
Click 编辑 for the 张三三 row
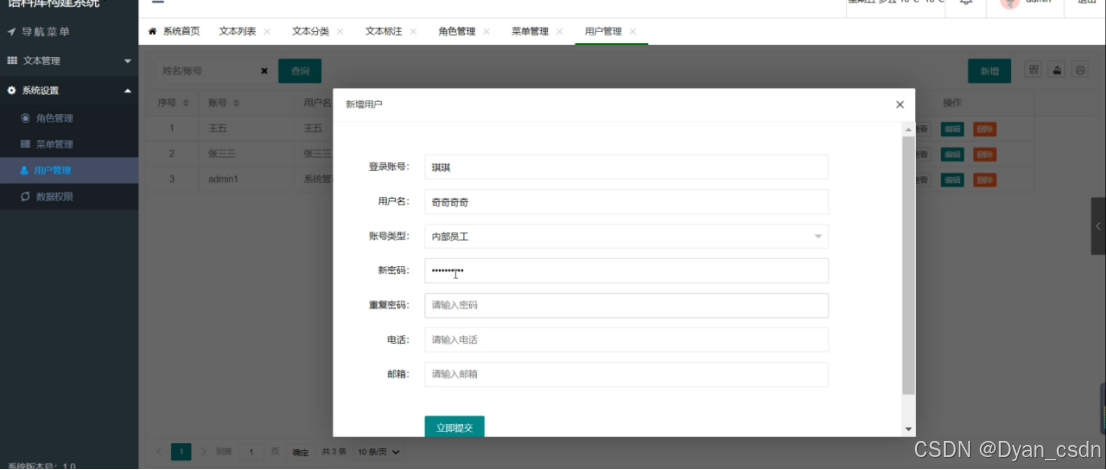(952, 155)
